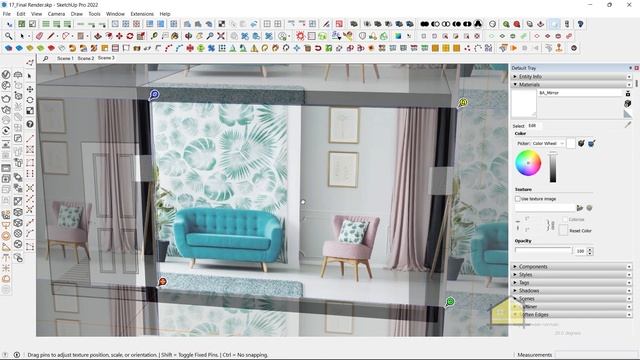Click the orange play arrow icon

pyautogui.click(x=513, y=48)
